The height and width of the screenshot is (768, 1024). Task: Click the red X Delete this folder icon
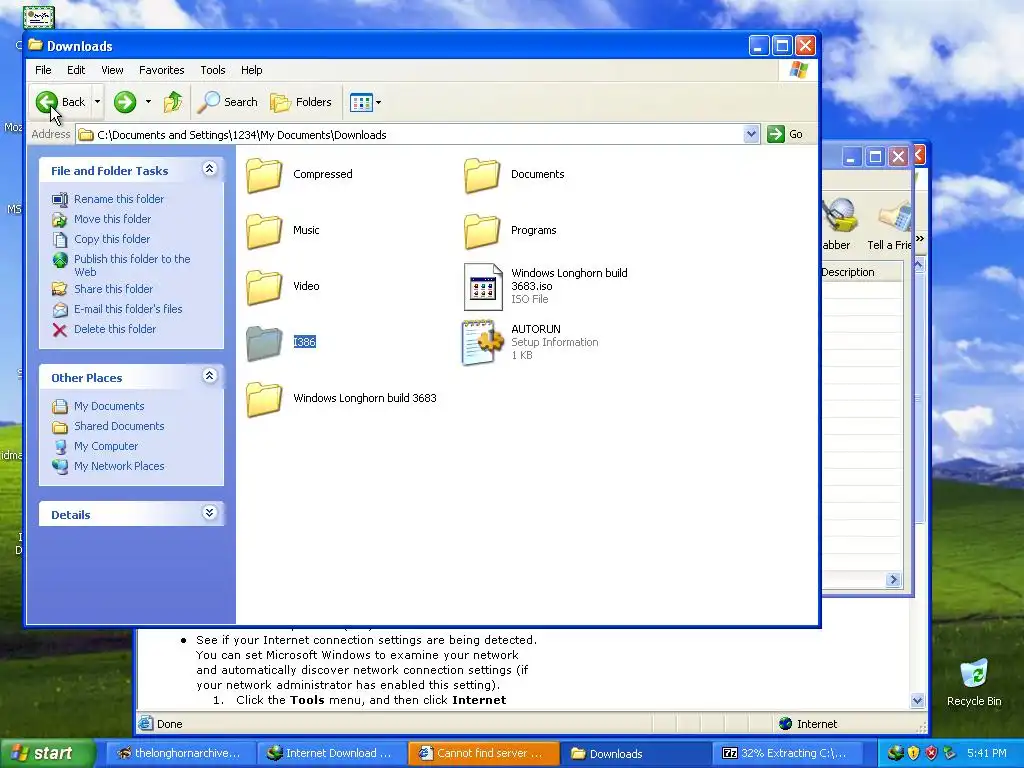coord(59,330)
